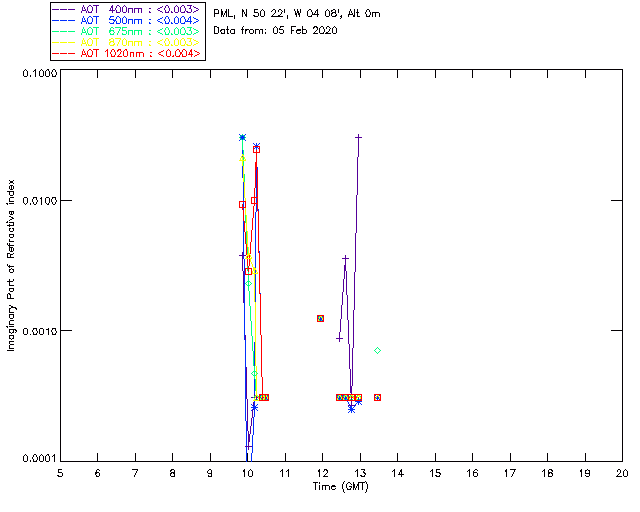The height and width of the screenshot is (512, 640).
Task: Click the AOT 870nm legend entry
Action: [127, 42]
